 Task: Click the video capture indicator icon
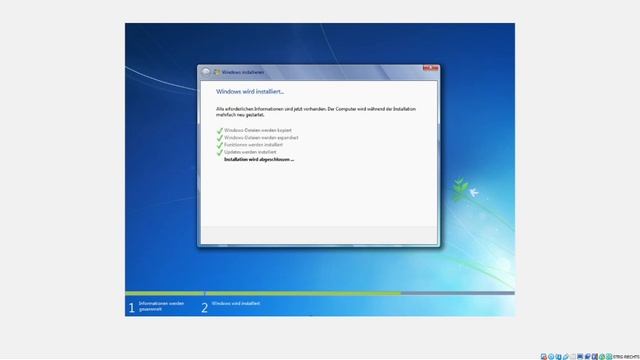click(587, 357)
